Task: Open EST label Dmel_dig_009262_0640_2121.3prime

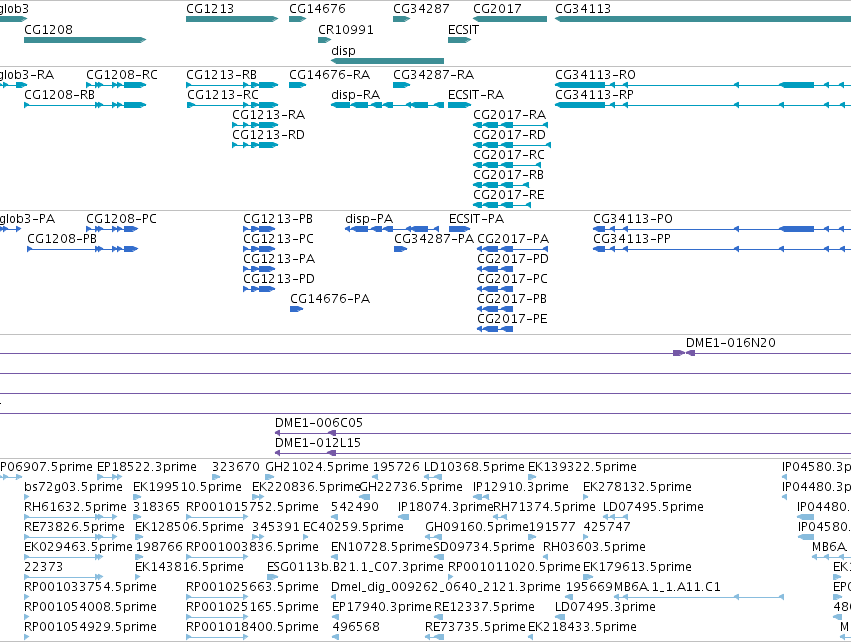Action: tap(446, 587)
